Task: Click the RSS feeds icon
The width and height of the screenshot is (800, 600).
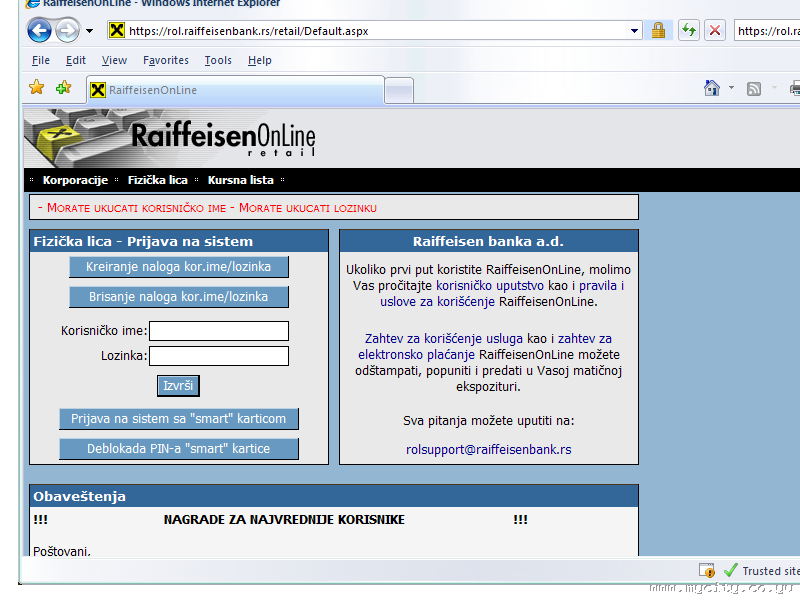Action: click(x=754, y=89)
